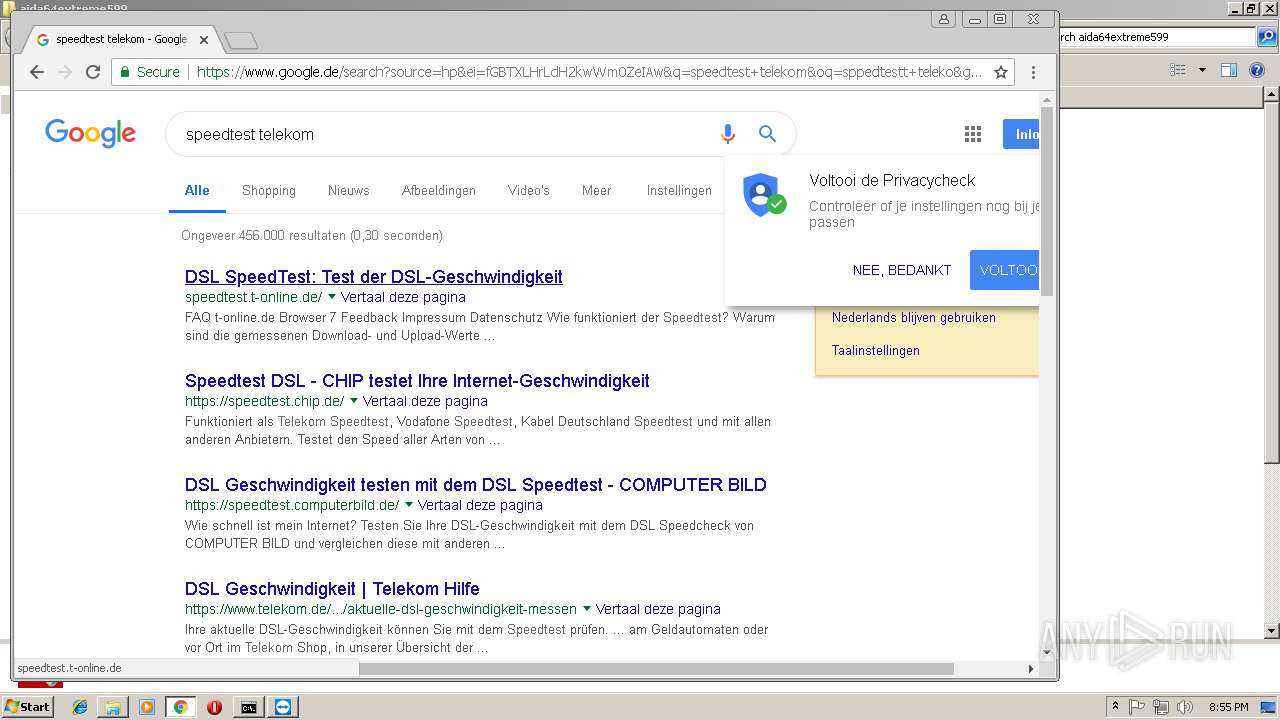The width and height of the screenshot is (1280, 720).
Task: Launch Internet Explorer from the taskbar
Action: pyautogui.click(x=80, y=707)
